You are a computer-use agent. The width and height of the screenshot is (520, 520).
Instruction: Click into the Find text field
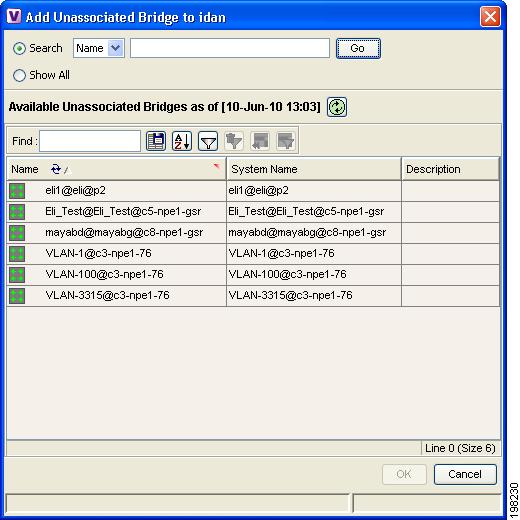90,141
